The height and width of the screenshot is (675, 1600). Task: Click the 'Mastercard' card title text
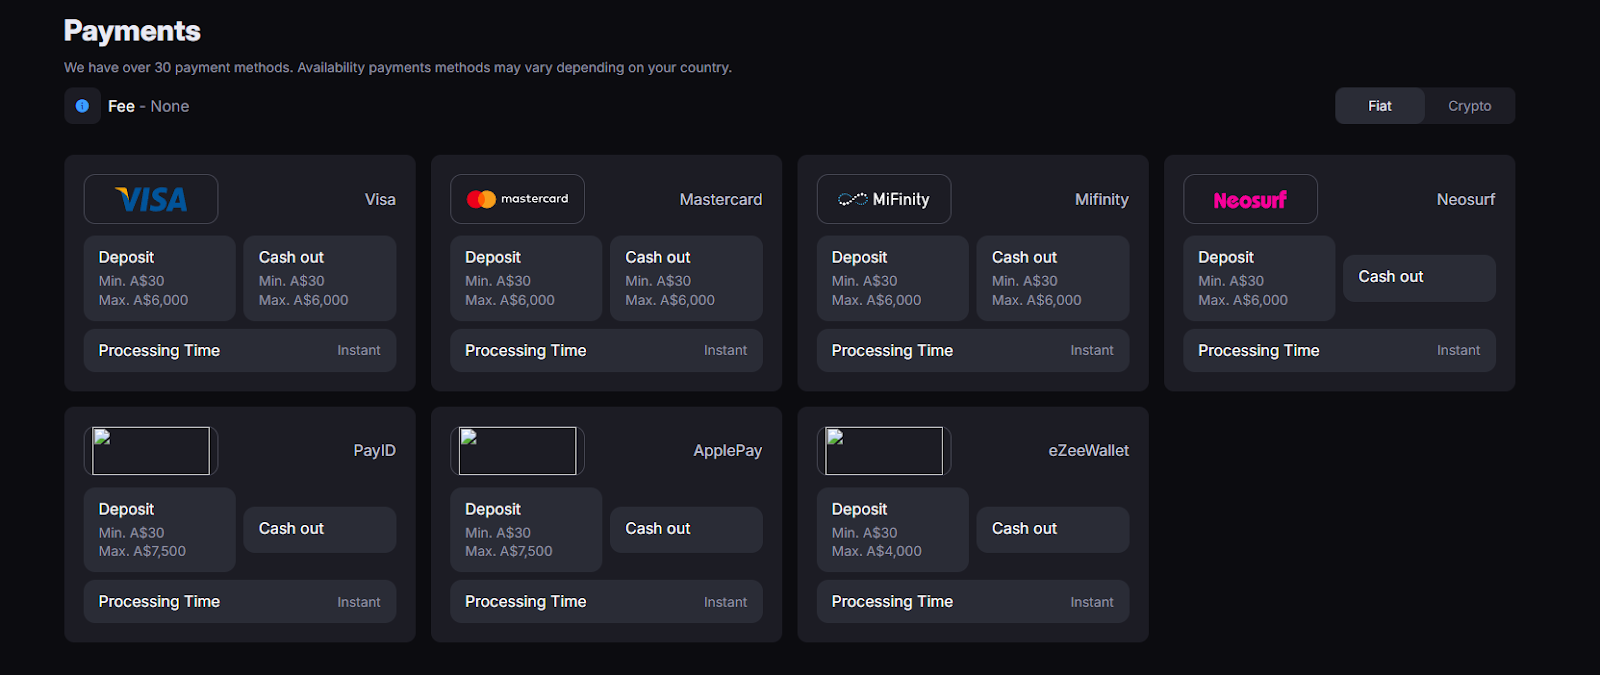721,200
